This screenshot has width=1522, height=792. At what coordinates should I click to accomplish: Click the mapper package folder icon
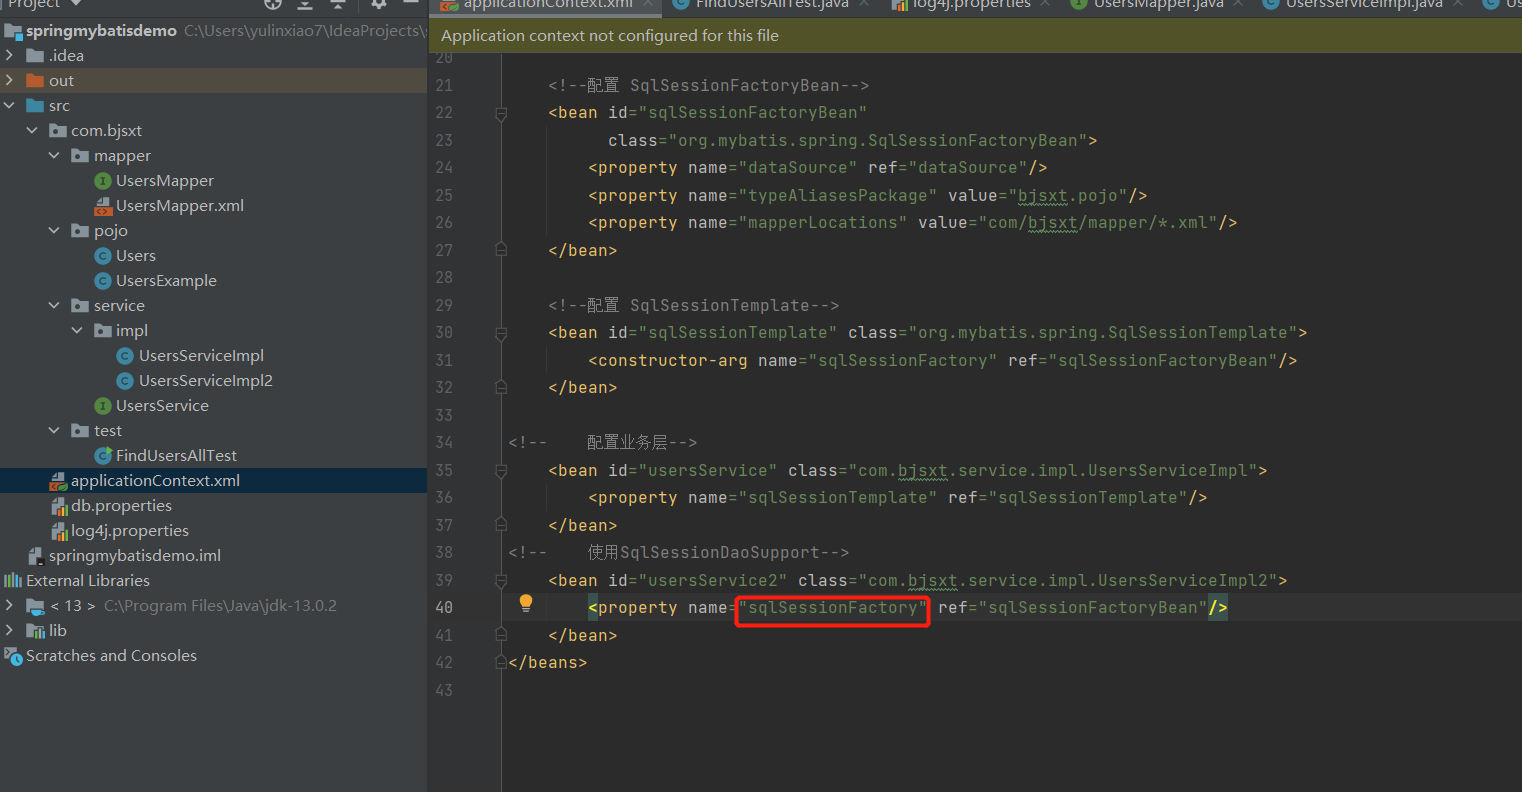pos(80,155)
